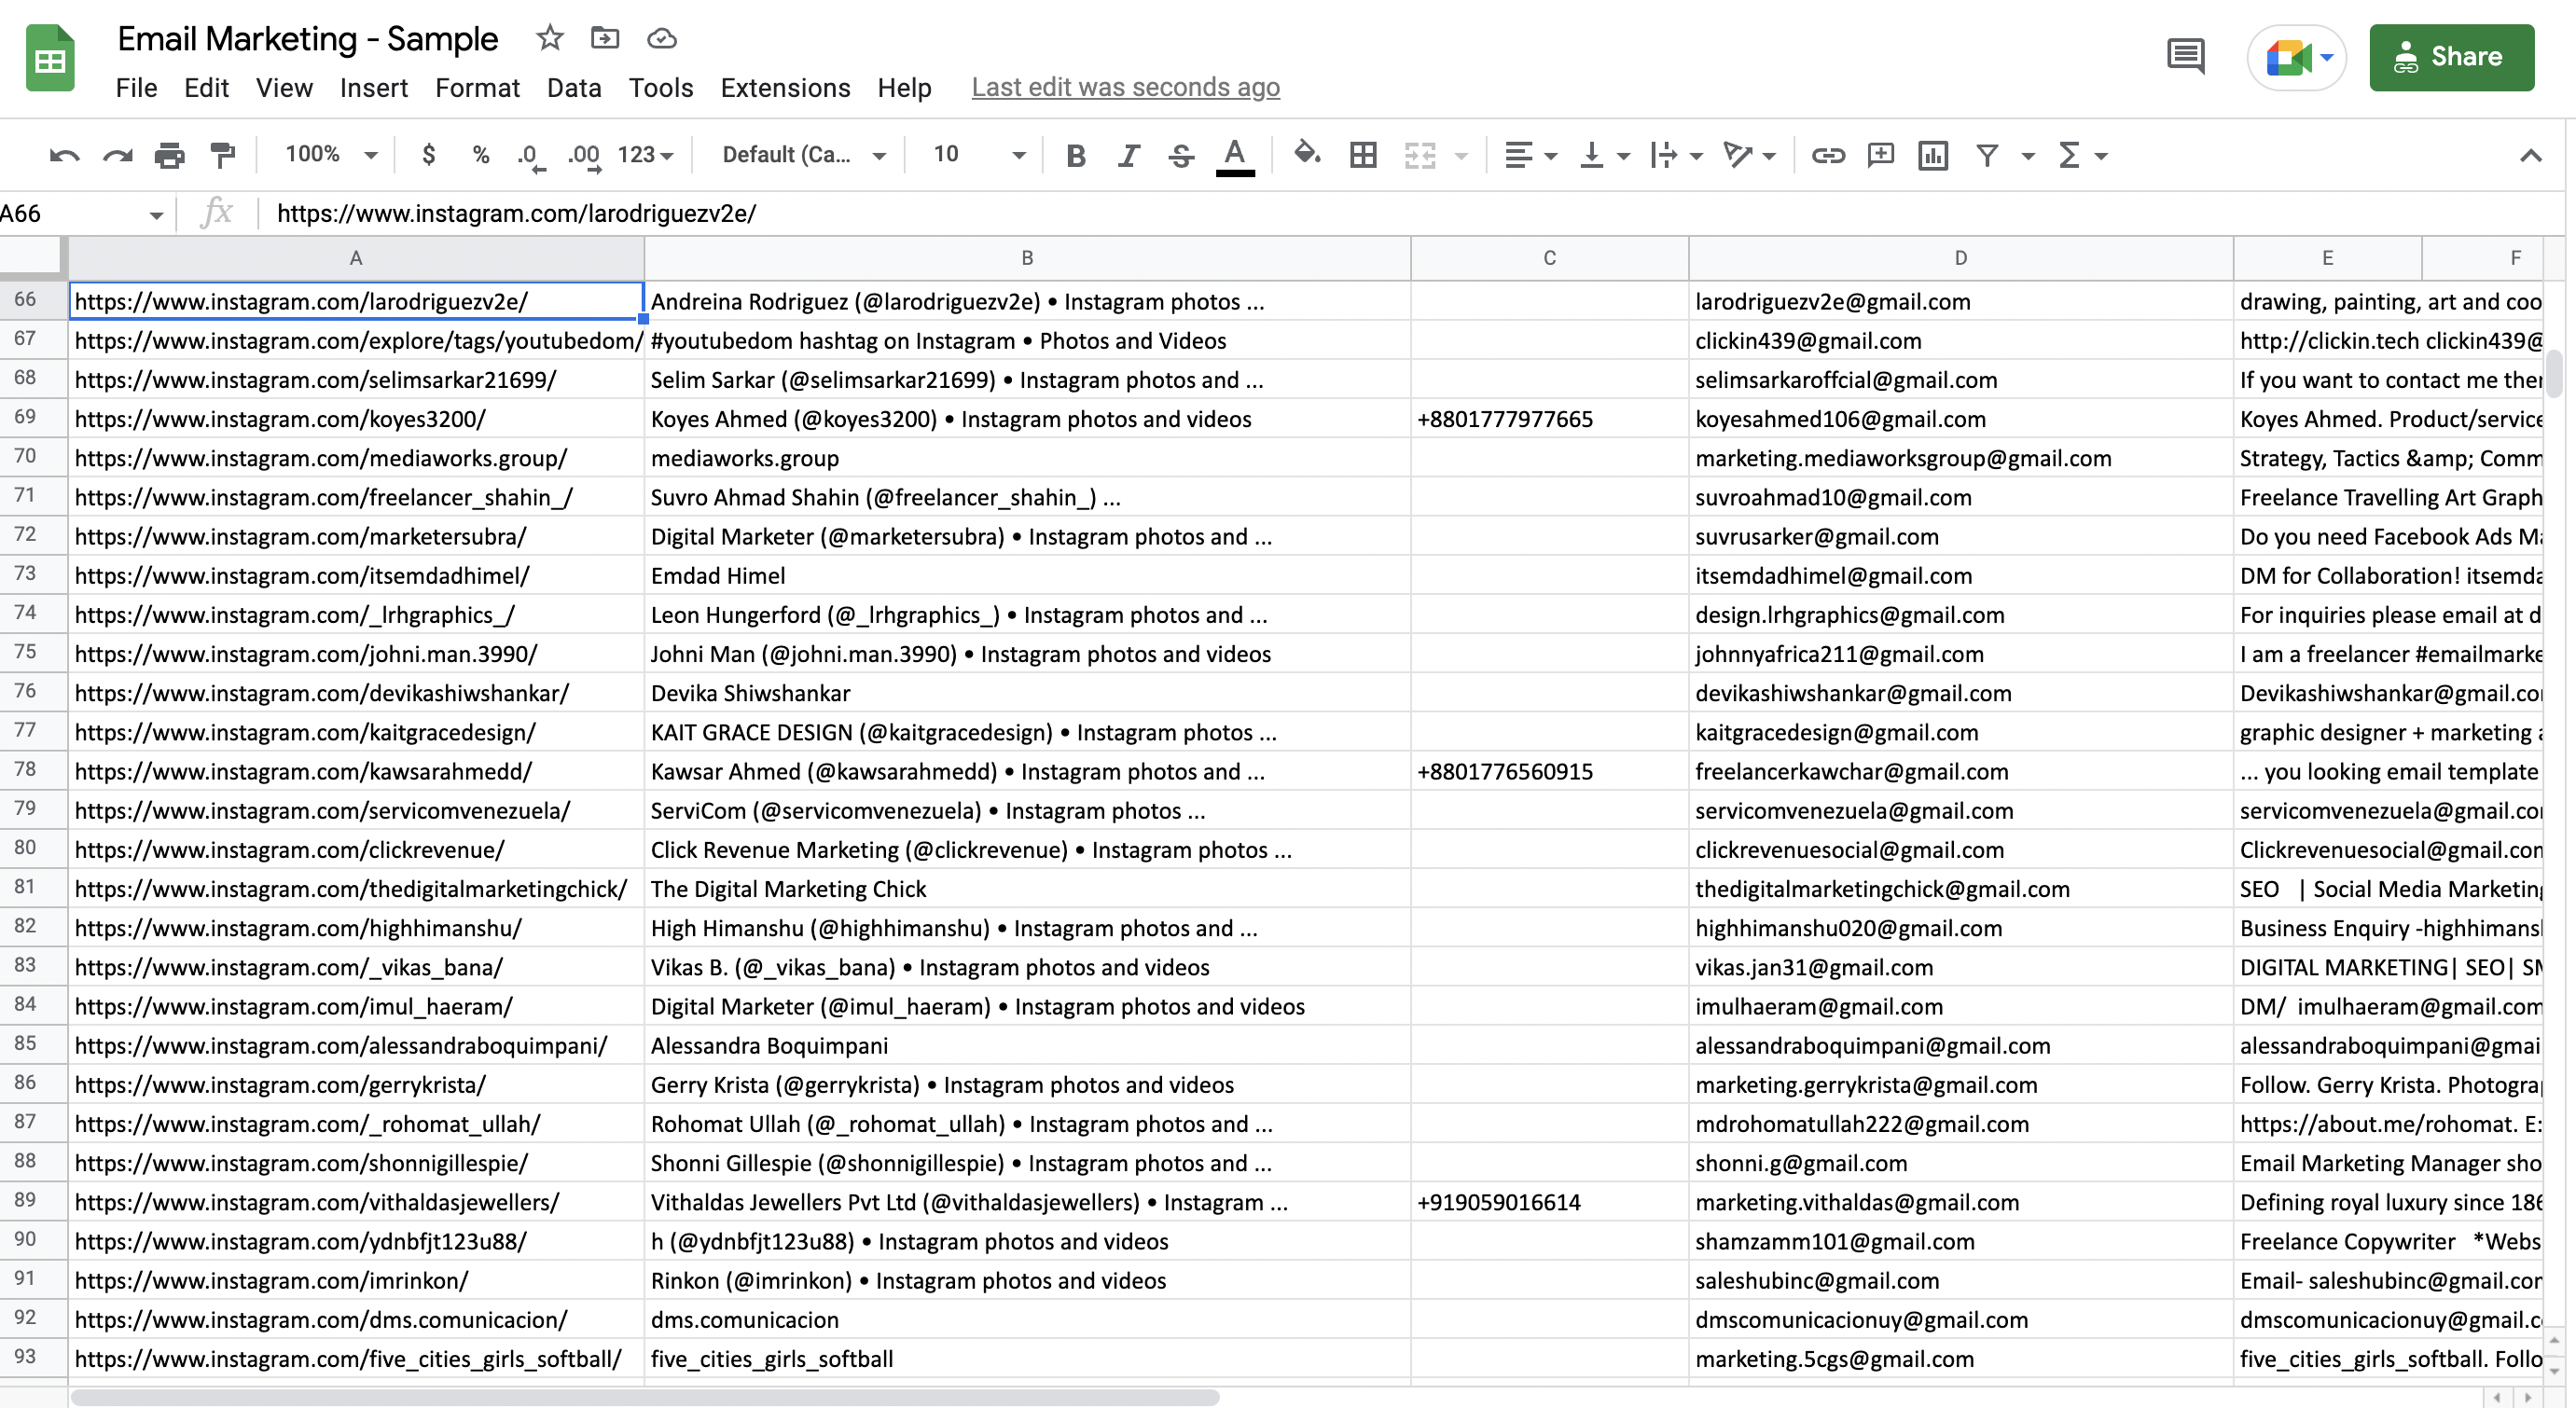Viewport: 2576px width, 1408px height.
Task: Toggle italic formatting
Action: point(1129,155)
